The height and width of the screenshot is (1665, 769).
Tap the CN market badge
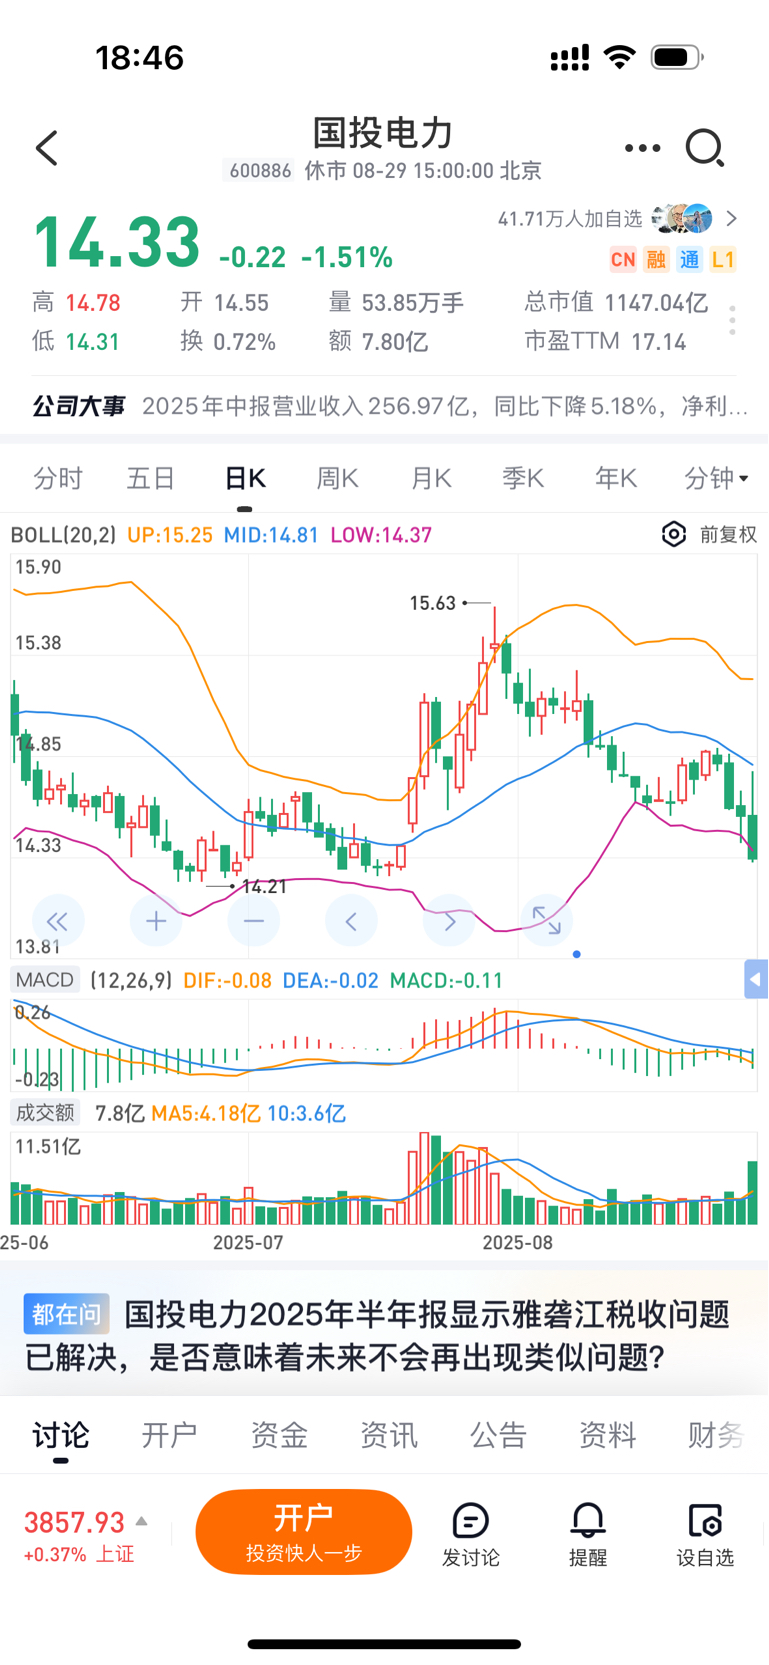pos(623,260)
